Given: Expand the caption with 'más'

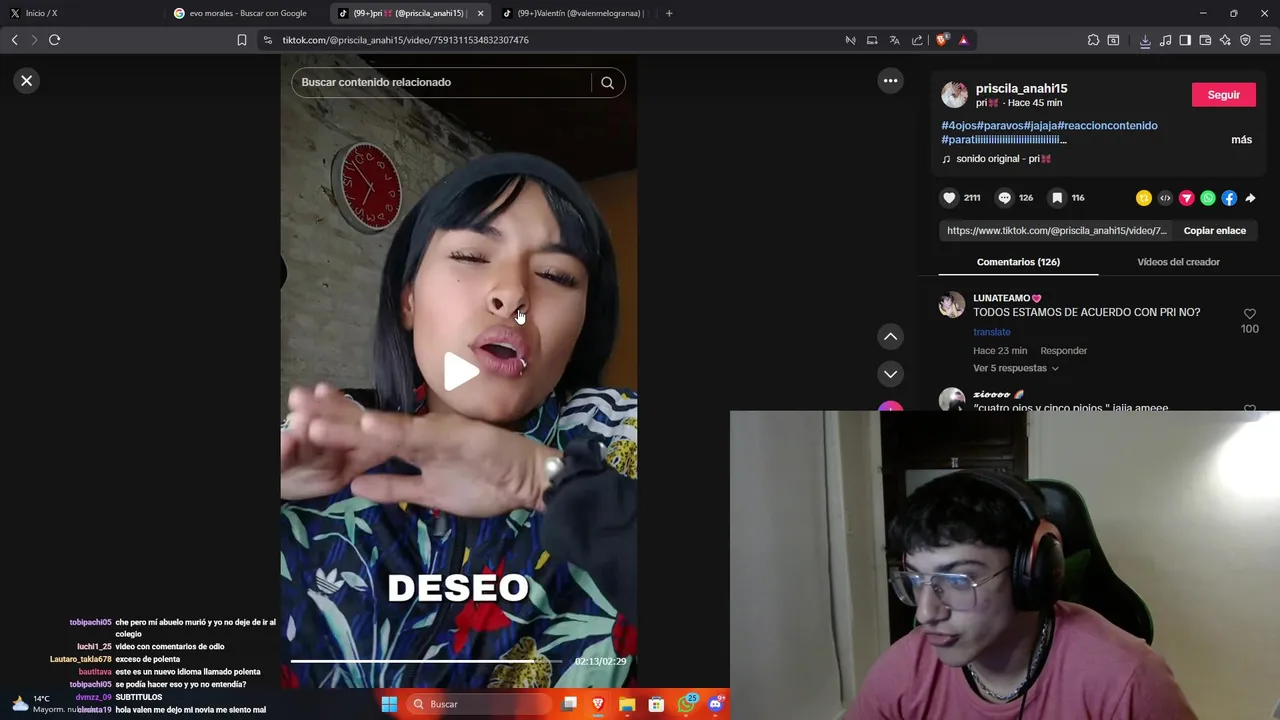Looking at the screenshot, I should point(1241,140).
